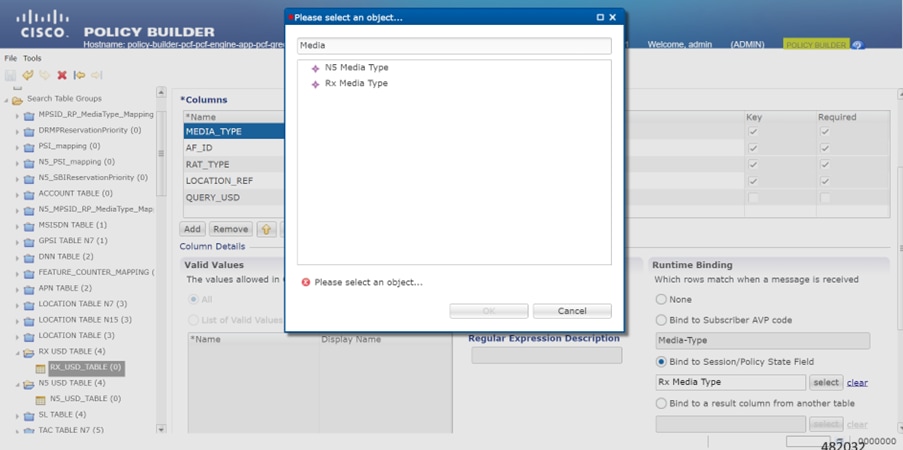Toggle Key checkbox for RAT_TYPE row
The width and height of the screenshot is (903, 450).
click(x=753, y=165)
